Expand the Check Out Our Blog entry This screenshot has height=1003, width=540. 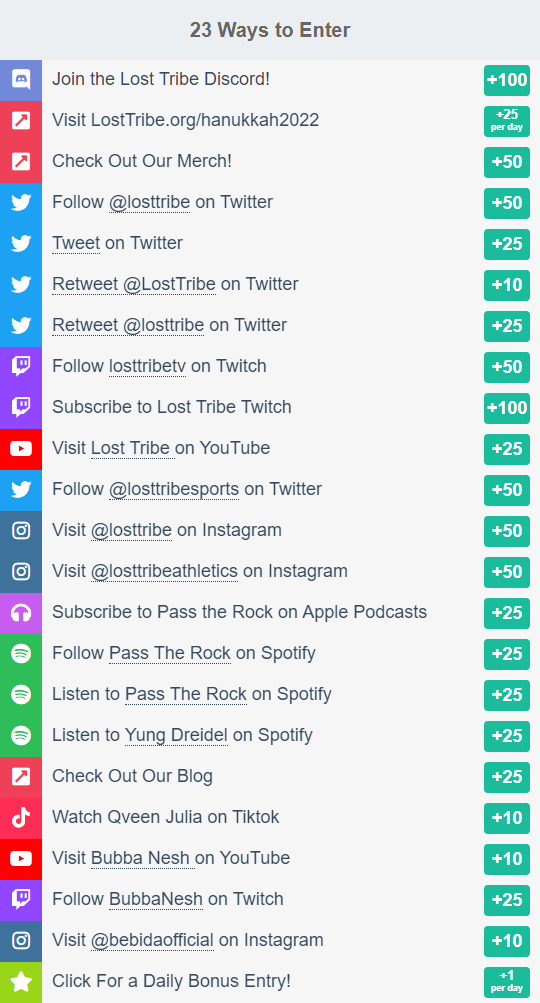click(x=270, y=777)
